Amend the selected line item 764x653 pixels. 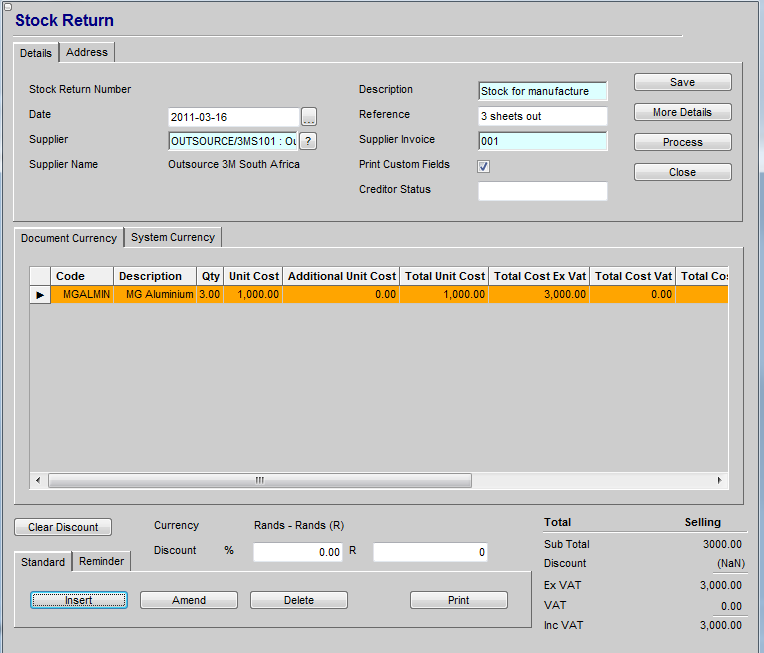[189, 600]
